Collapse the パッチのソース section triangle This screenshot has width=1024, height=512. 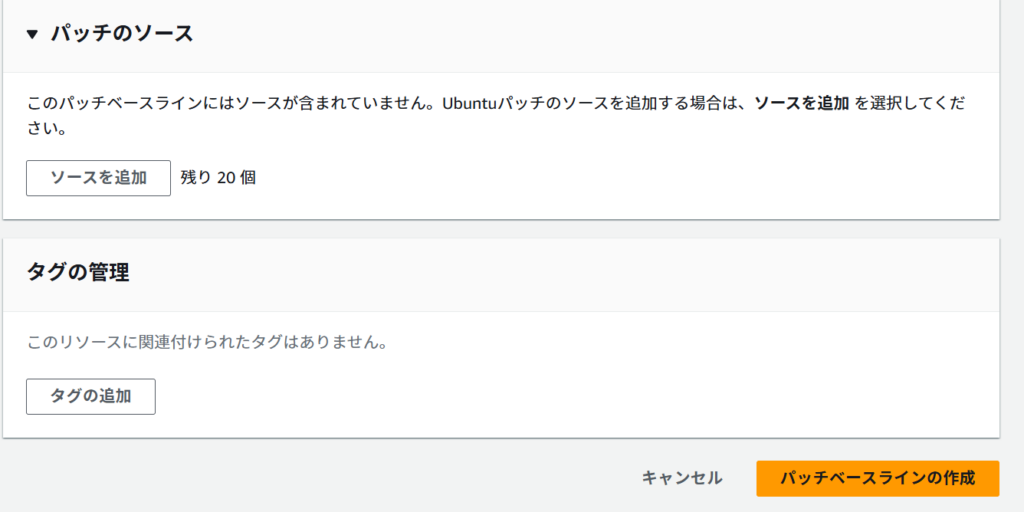pyautogui.click(x=33, y=34)
